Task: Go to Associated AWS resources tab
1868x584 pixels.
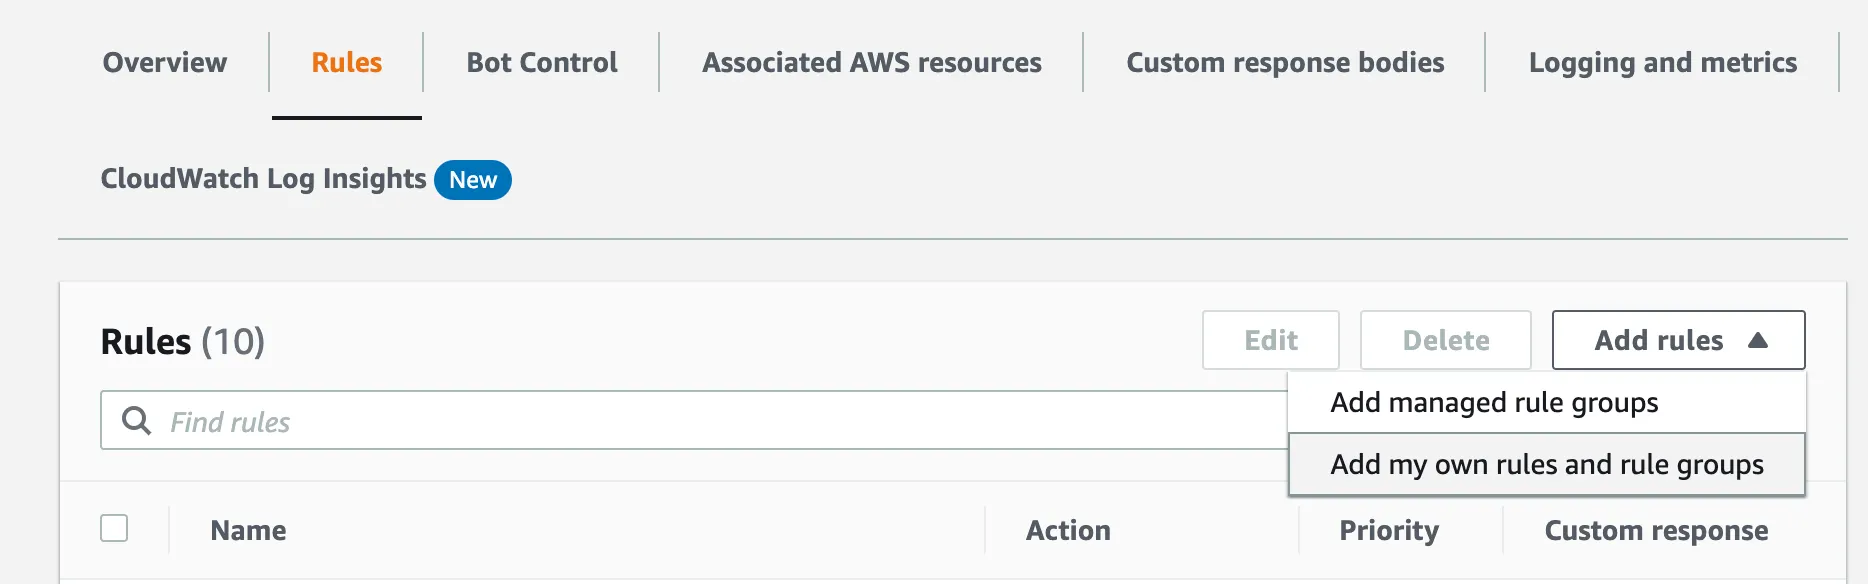Action: click(x=872, y=63)
